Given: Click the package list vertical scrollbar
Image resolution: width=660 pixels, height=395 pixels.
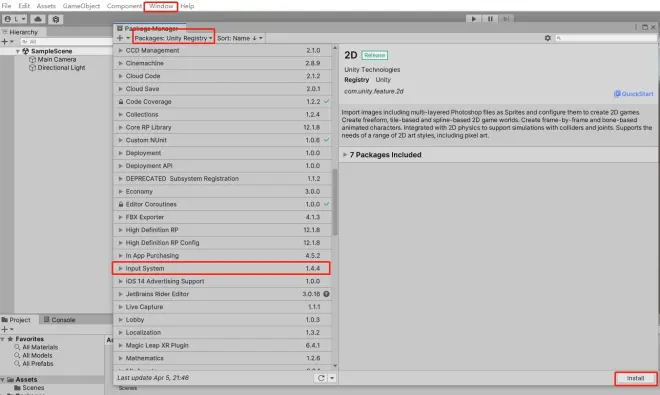Looking at the screenshot, I should pyautogui.click(x=335, y=202).
